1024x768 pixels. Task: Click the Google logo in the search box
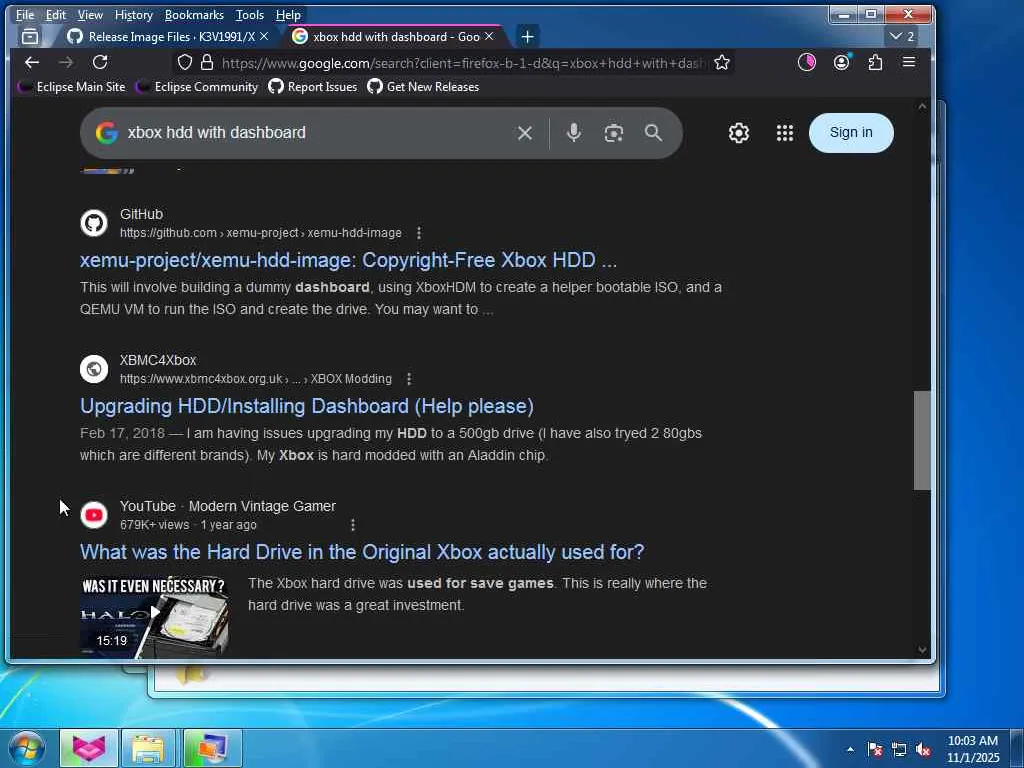tap(106, 133)
